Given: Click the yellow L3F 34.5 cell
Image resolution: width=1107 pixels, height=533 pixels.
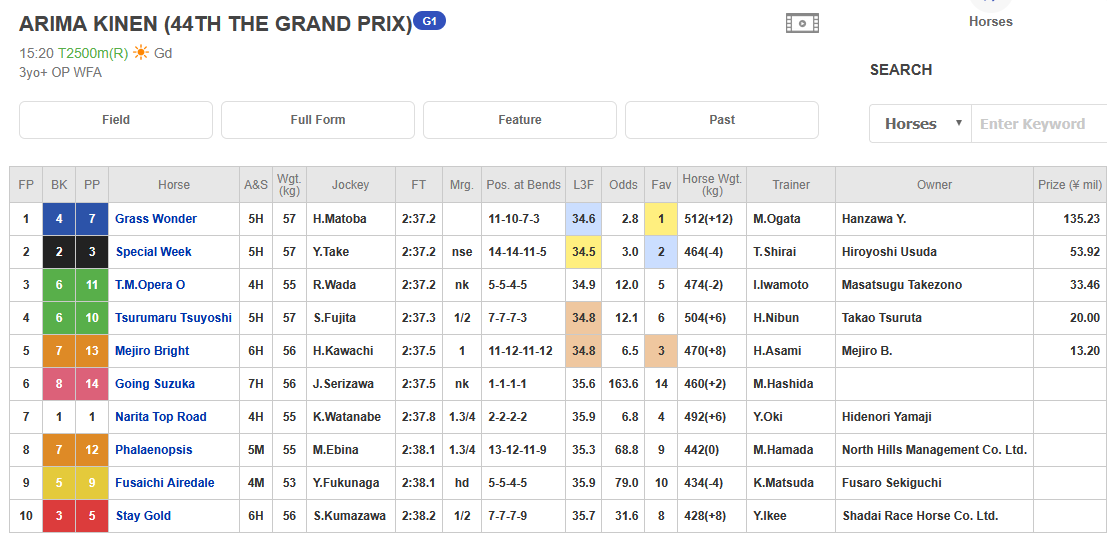Looking at the screenshot, I should click(x=582, y=252).
